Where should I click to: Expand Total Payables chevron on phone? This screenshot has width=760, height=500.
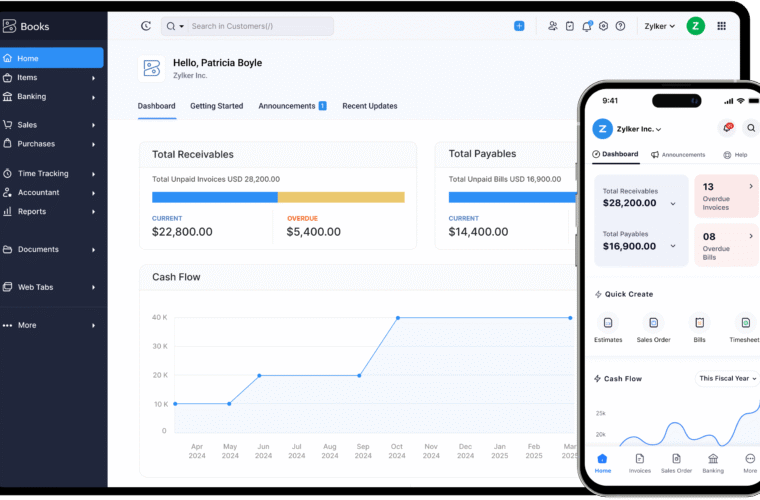coord(673,246)
